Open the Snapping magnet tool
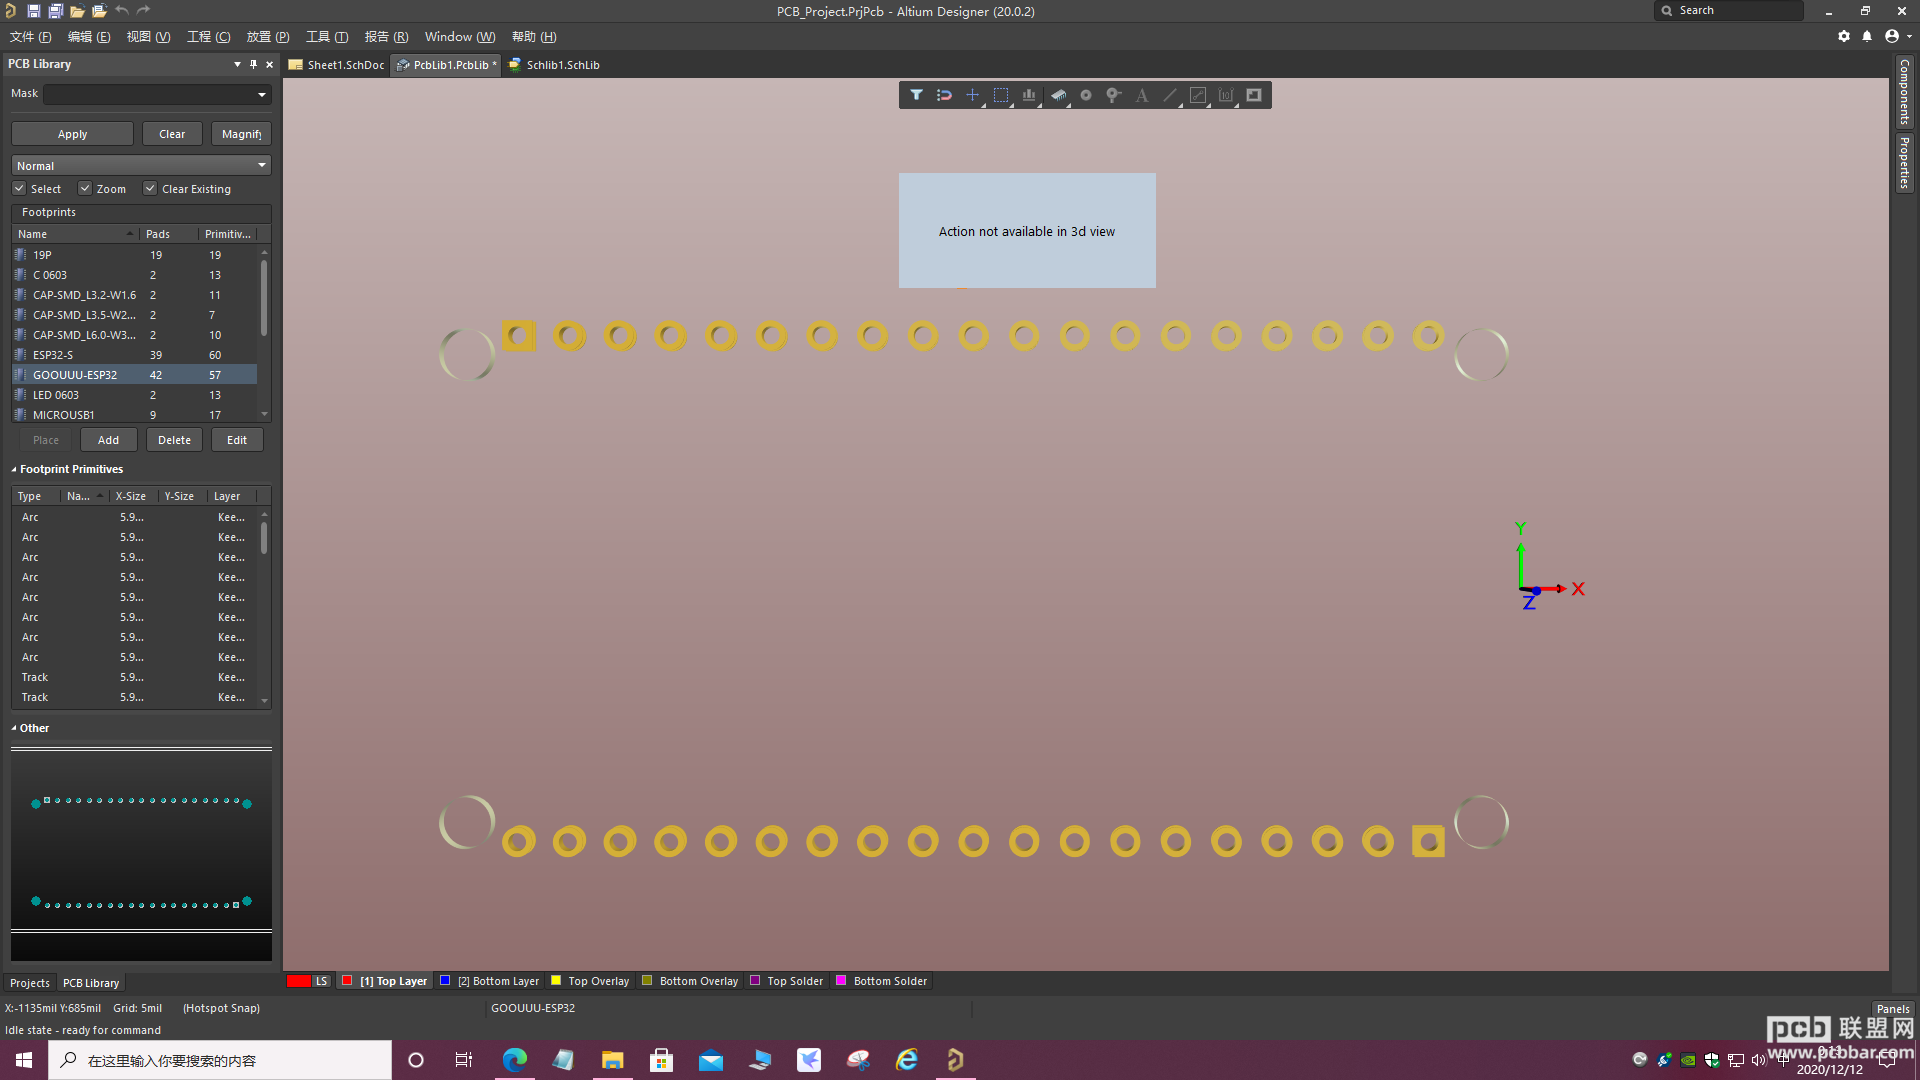This screenshot has width=1920, height=1080. [944, 95]
